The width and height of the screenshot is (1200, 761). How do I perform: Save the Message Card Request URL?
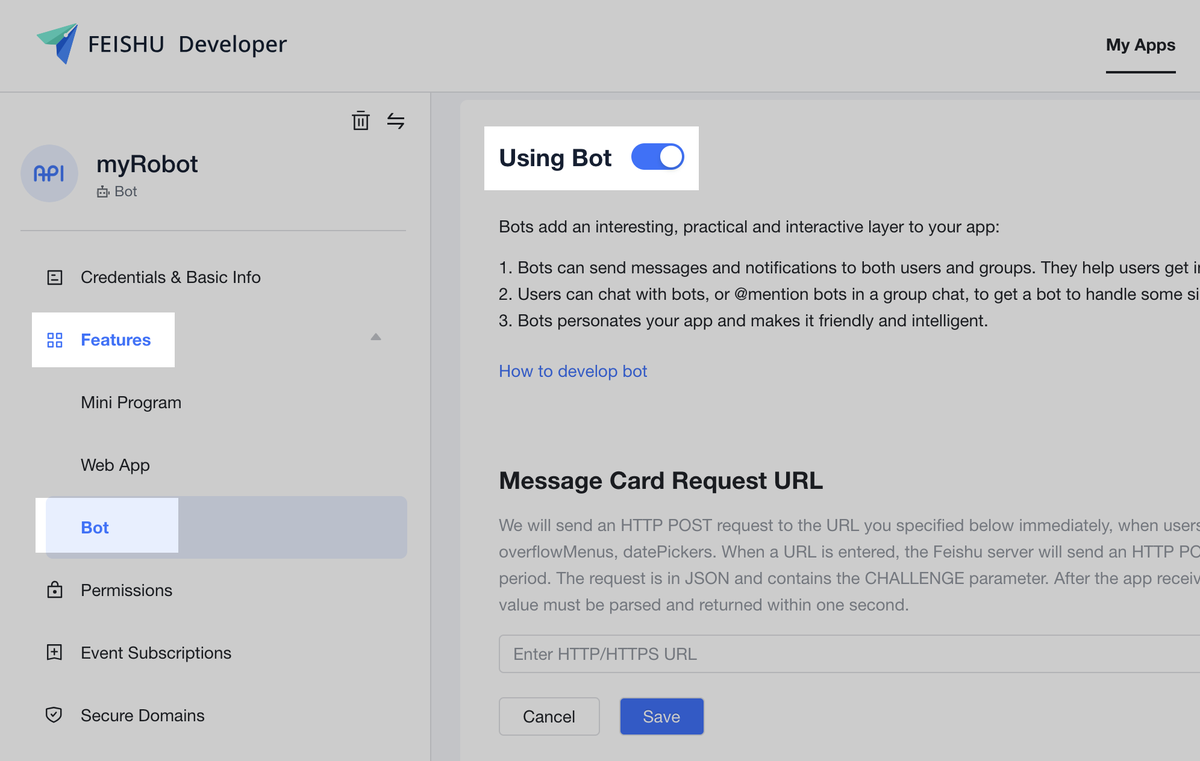(662, 716)
